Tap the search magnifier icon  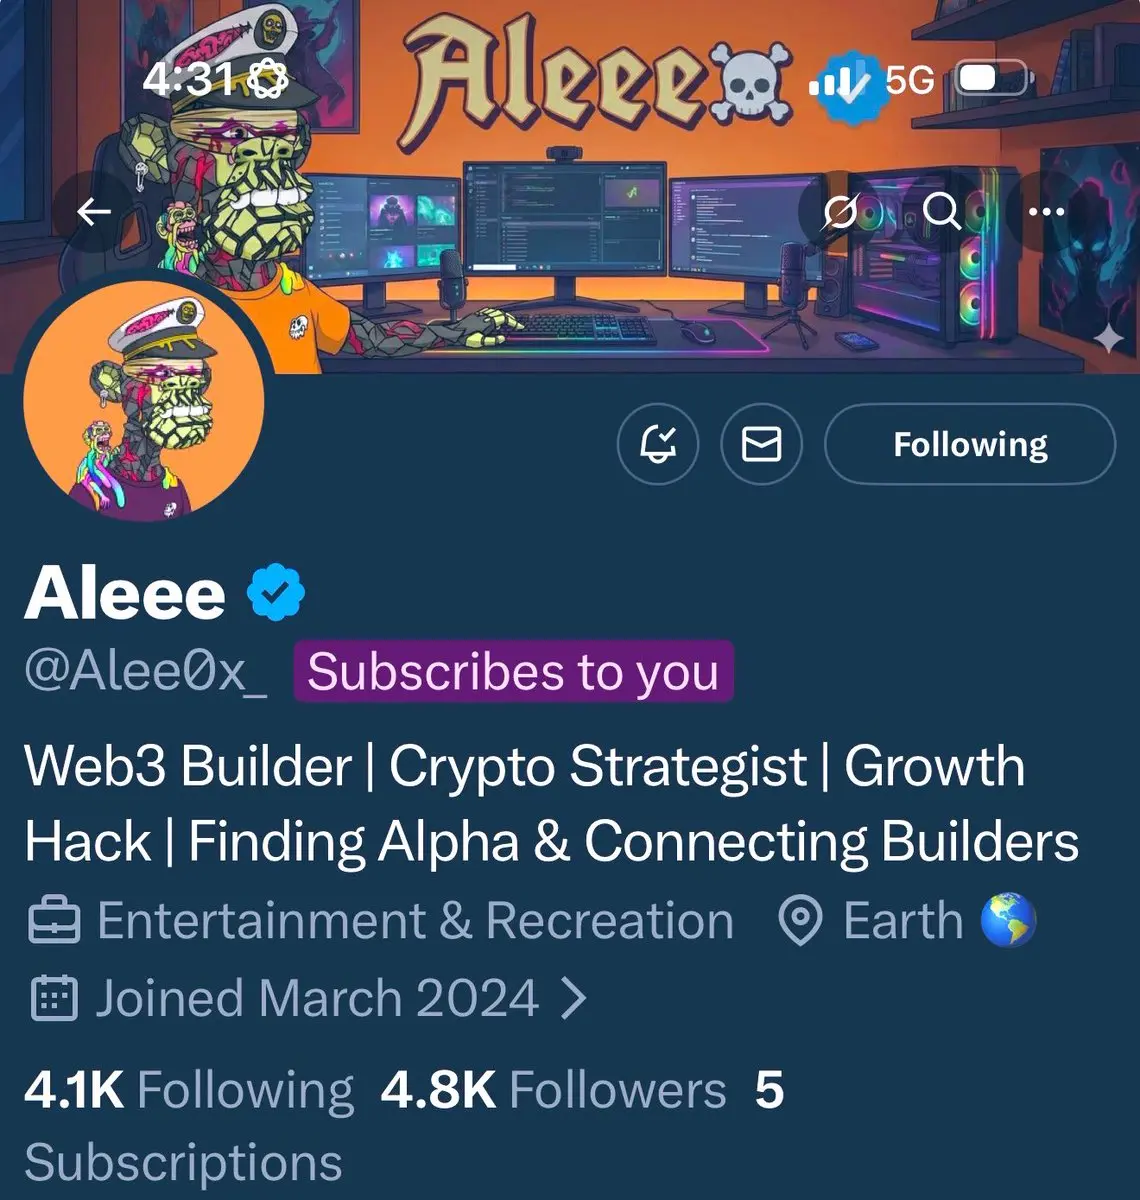tap(941, 212)
